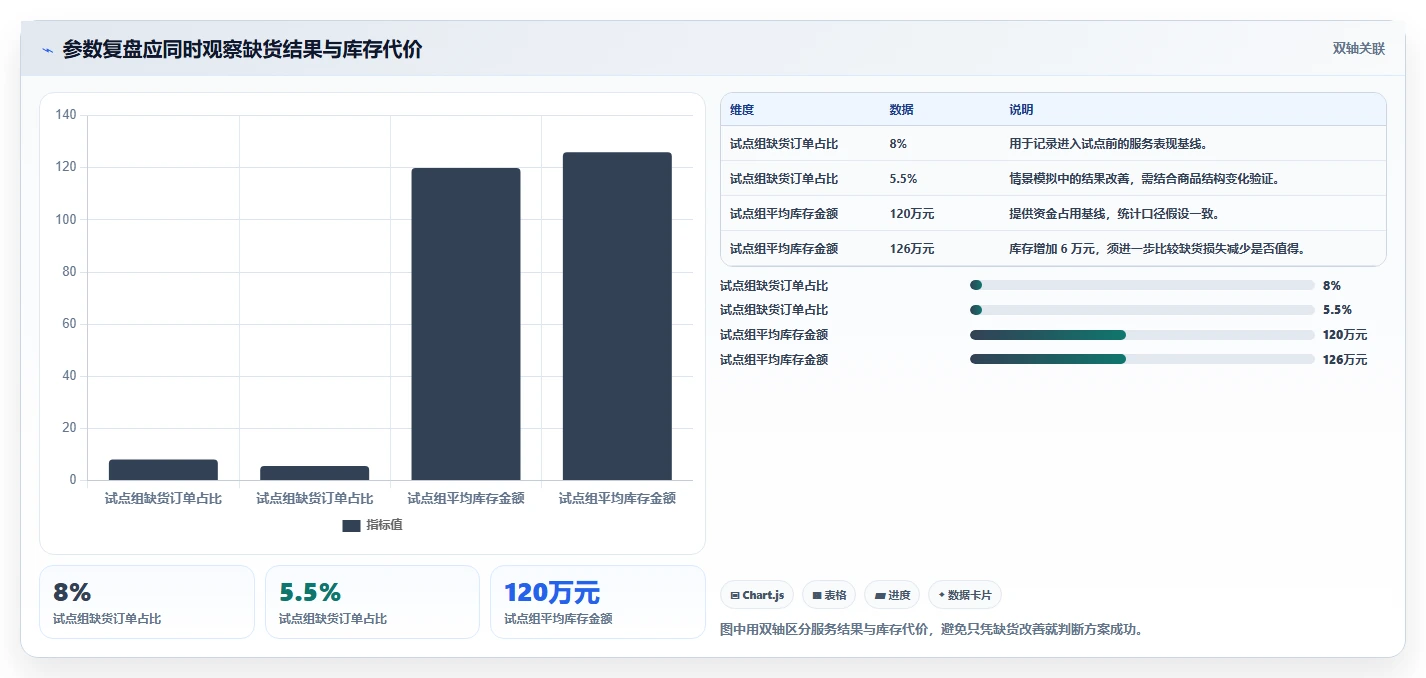This screenshot has height=678, width=1426.
Task: Open the 120万元 data card
Action: (598, 602)
